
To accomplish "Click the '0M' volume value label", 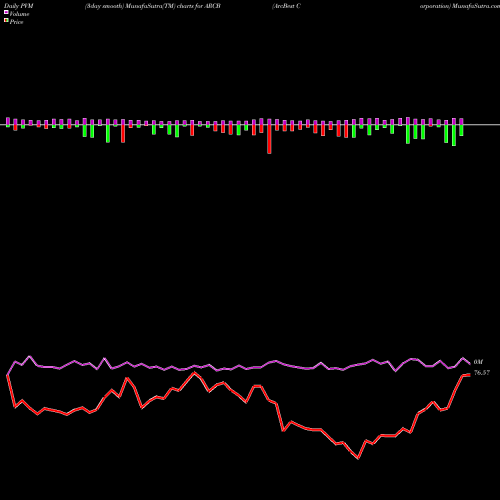I will coord(478,362).
